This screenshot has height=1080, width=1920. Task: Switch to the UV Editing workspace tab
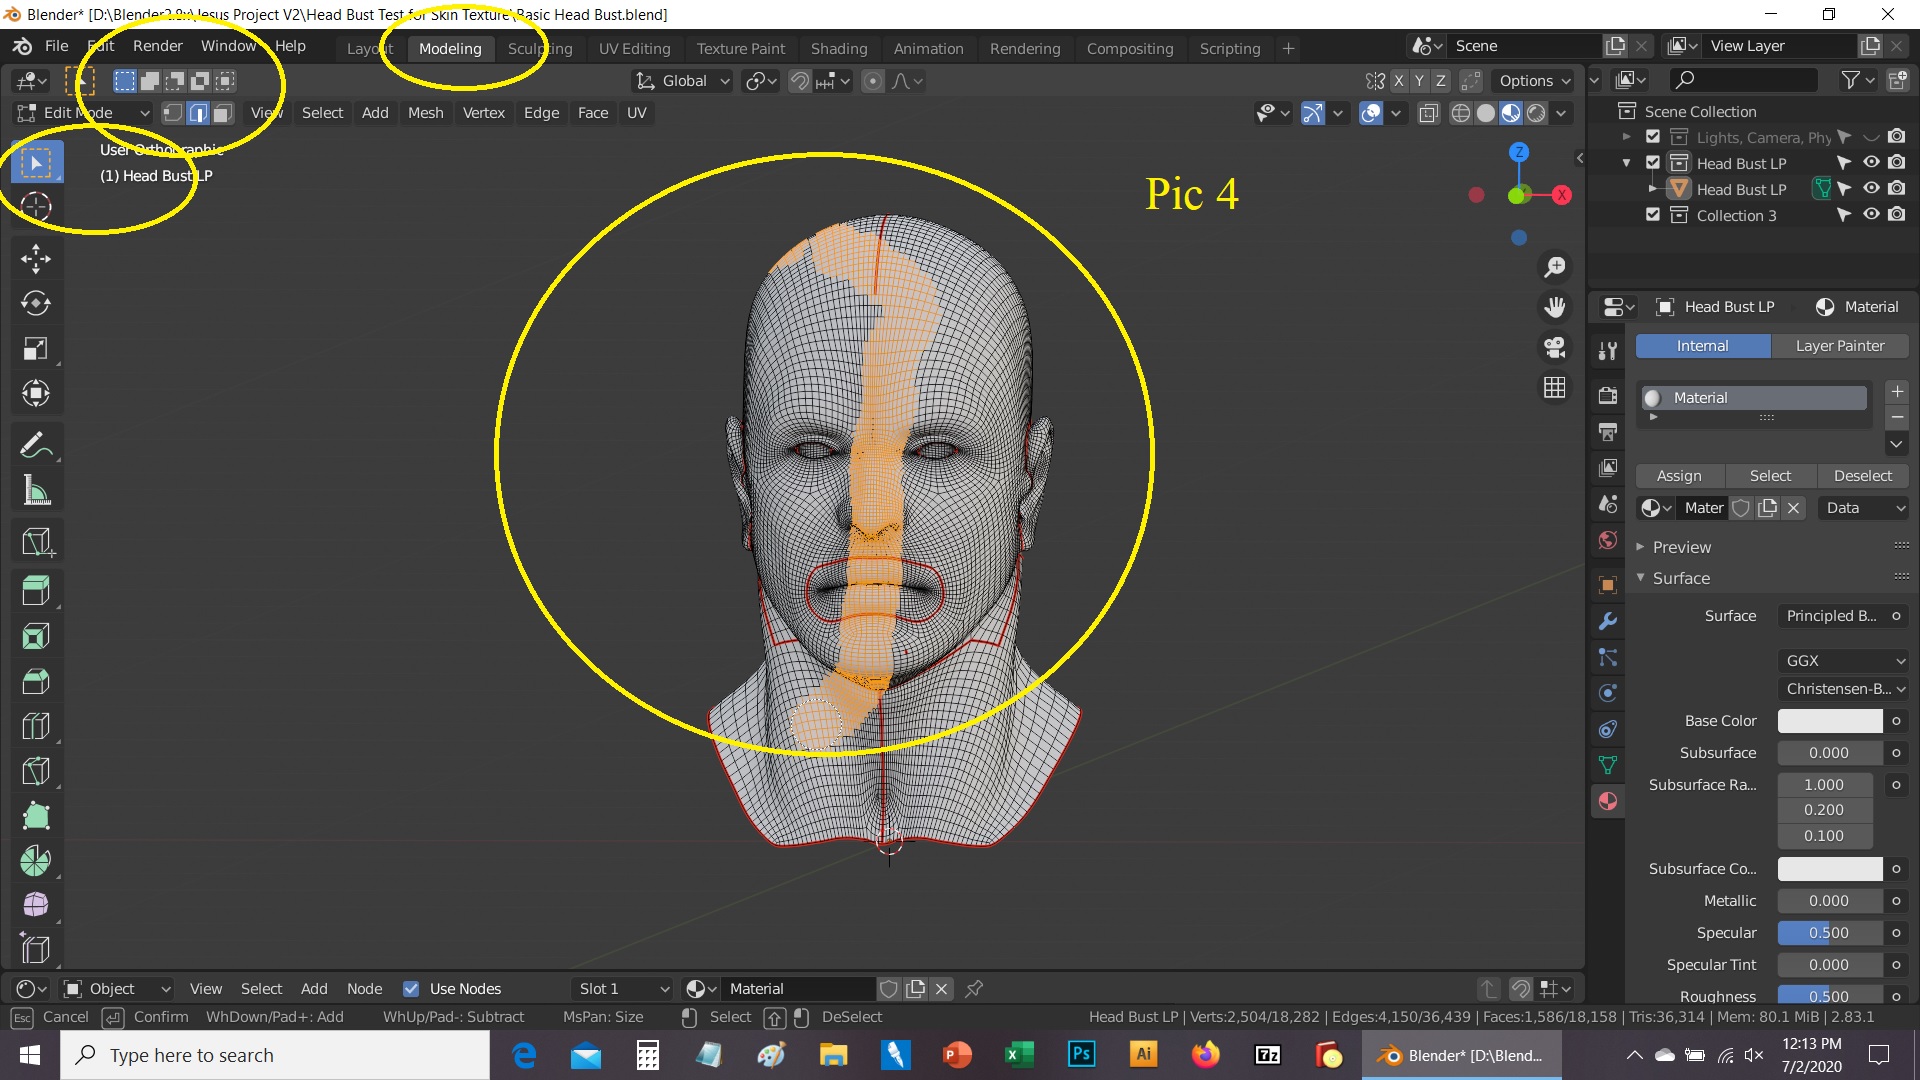point(634,48)
